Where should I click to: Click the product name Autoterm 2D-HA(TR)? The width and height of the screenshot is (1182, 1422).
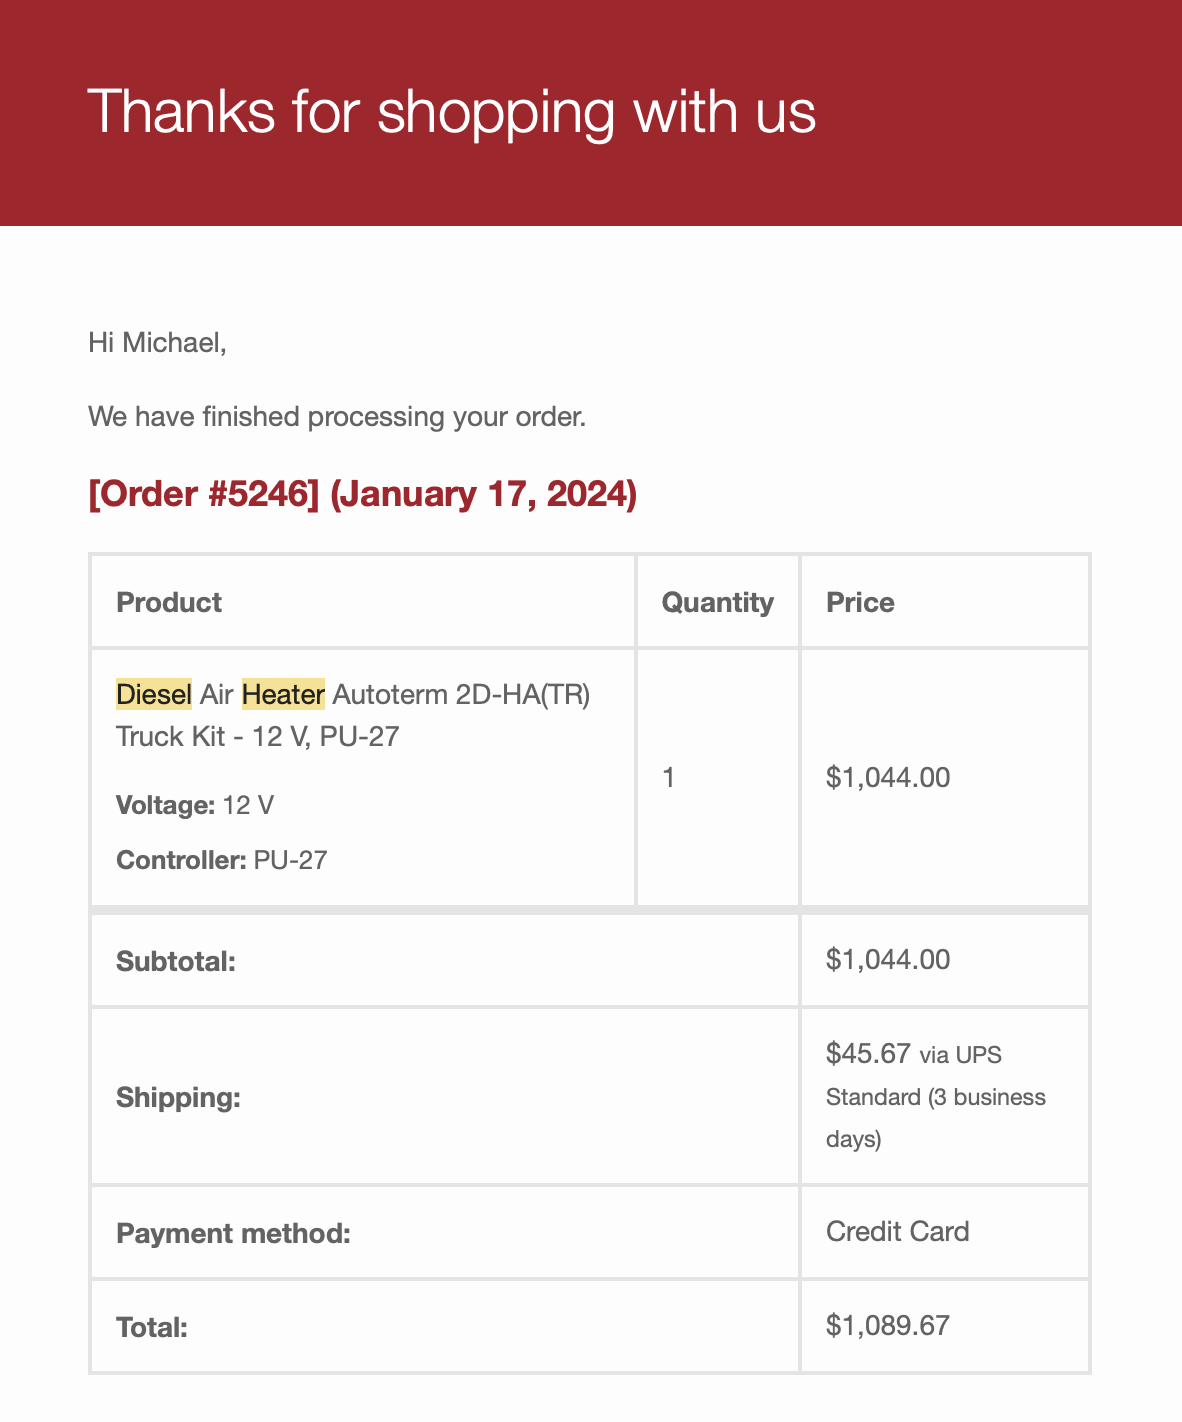pyautogui.click(x=461, y=694)
